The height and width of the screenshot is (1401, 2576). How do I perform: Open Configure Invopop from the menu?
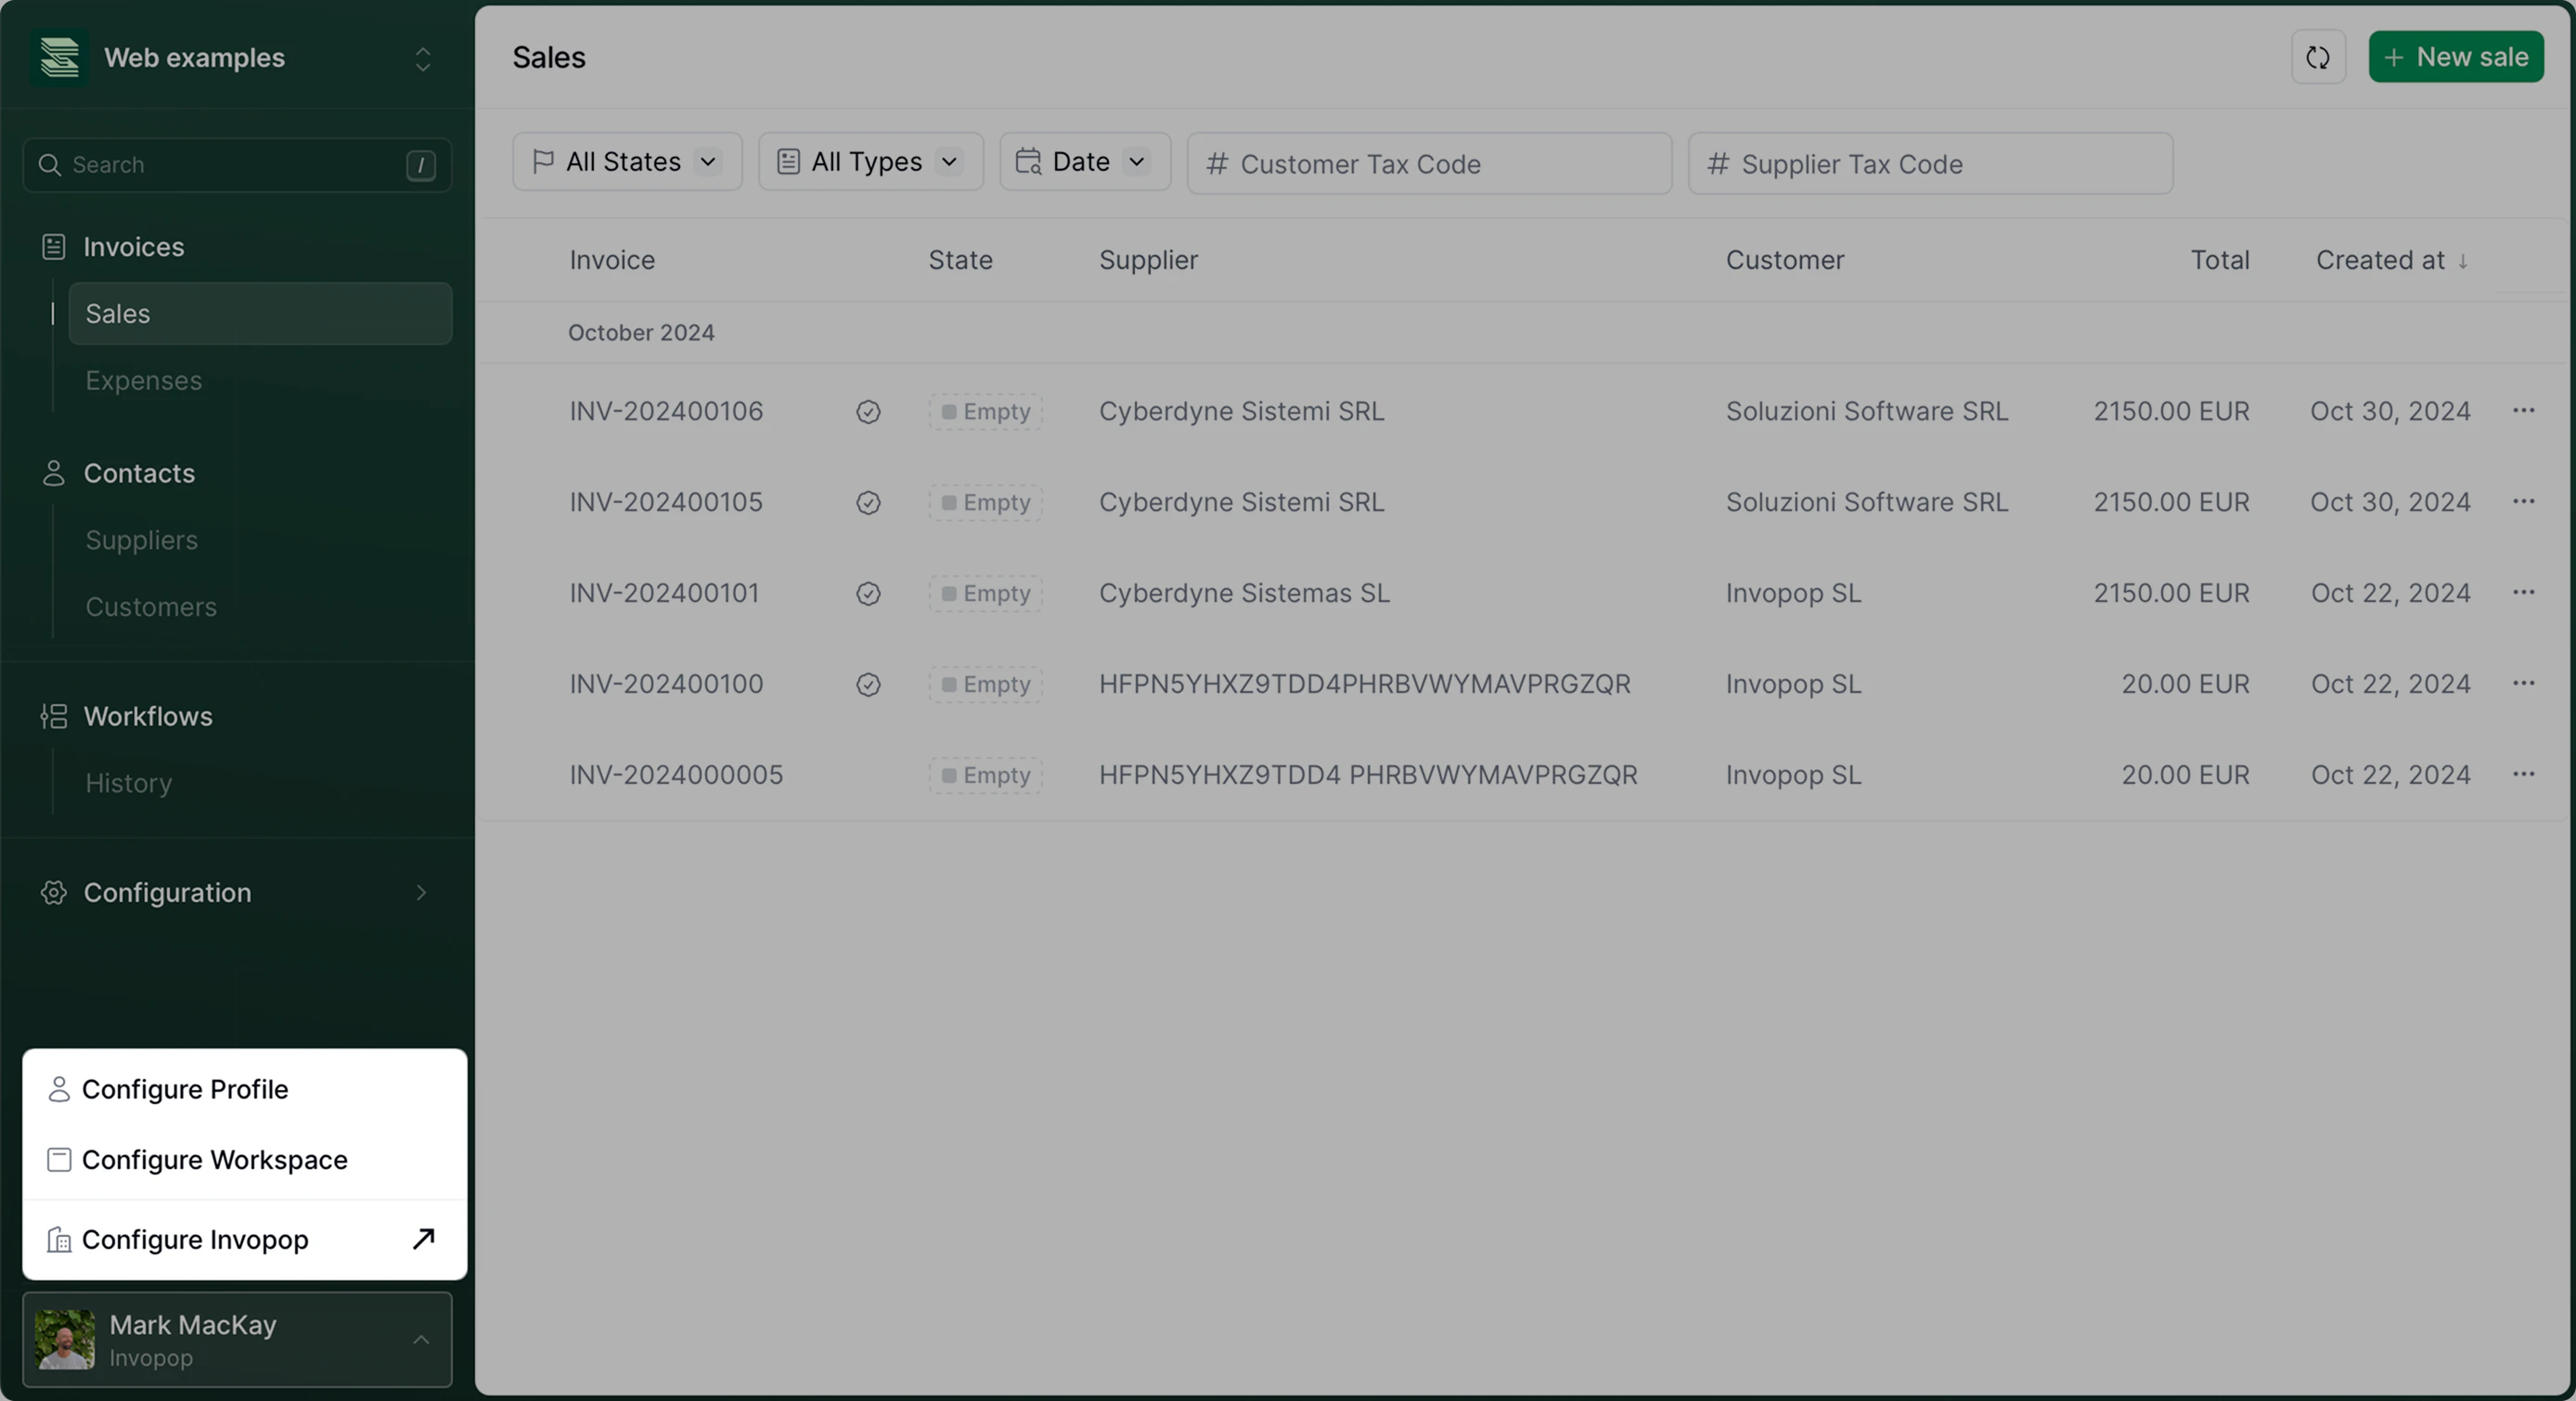pyautogui.click(x=196, y=1240)
